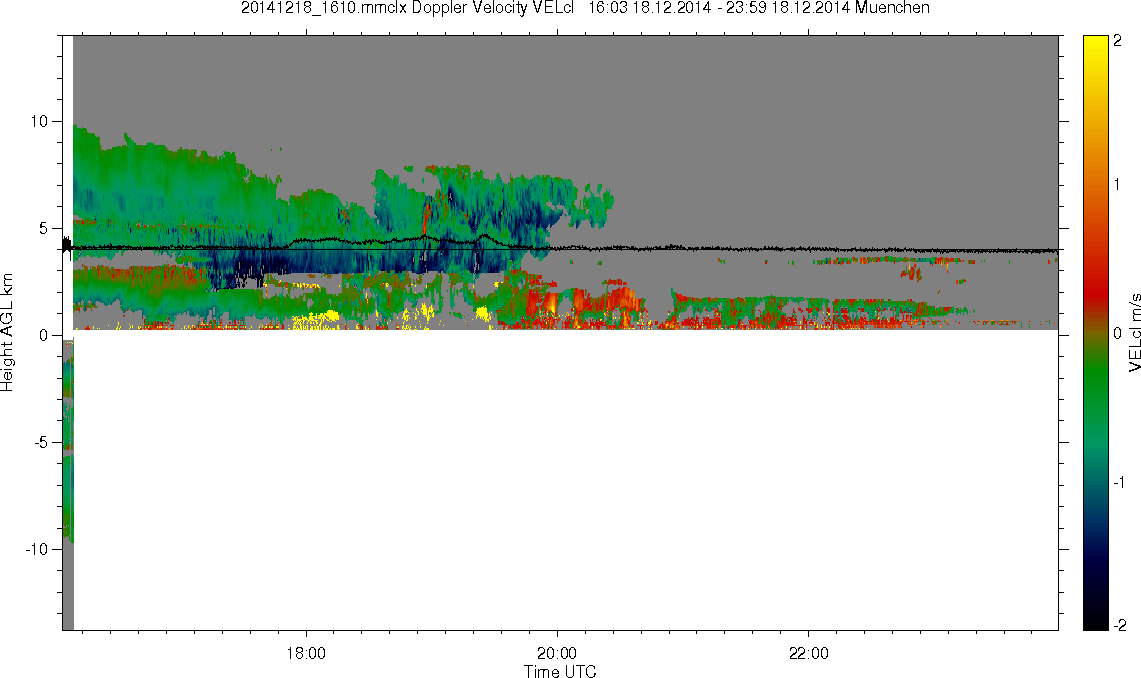Click the height tick label 10
The width and height of the screenshot is (1141, 678).
coord(39,121)
